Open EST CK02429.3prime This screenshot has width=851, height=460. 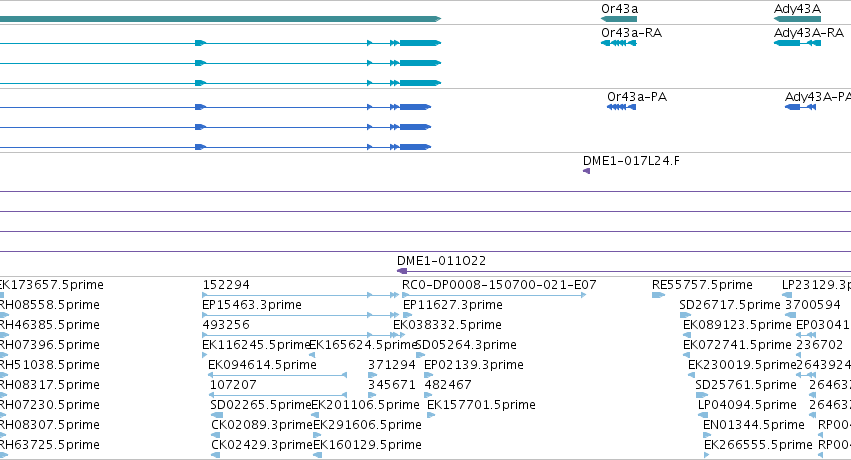click(x=262, y=445)
